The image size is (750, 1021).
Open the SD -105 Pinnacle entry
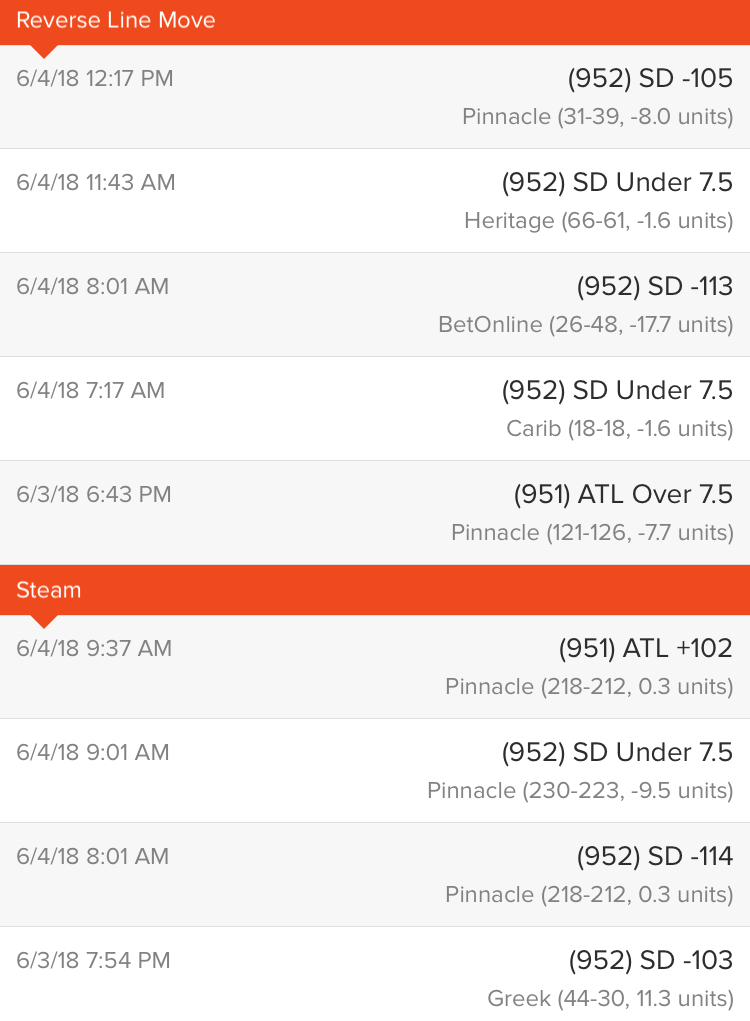pyautogui.click(x=375, y=97)
